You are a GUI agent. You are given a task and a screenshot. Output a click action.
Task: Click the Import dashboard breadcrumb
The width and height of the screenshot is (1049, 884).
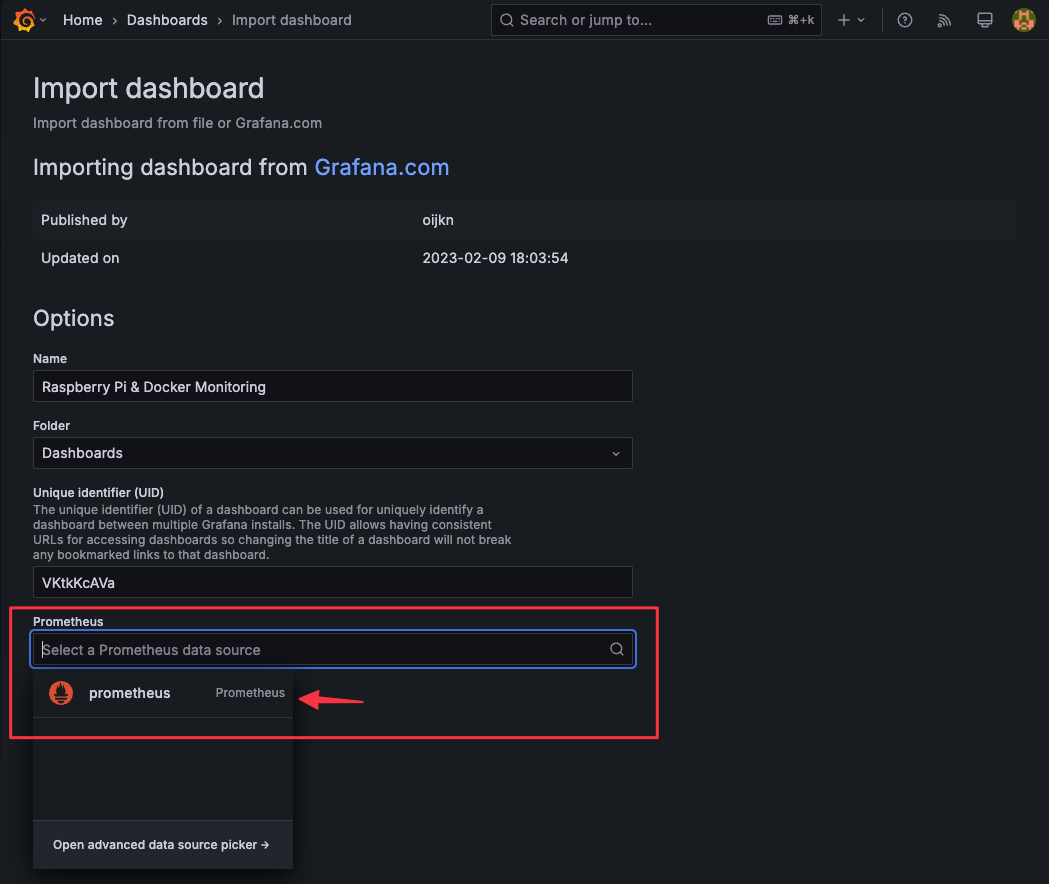tap(291, 20)
